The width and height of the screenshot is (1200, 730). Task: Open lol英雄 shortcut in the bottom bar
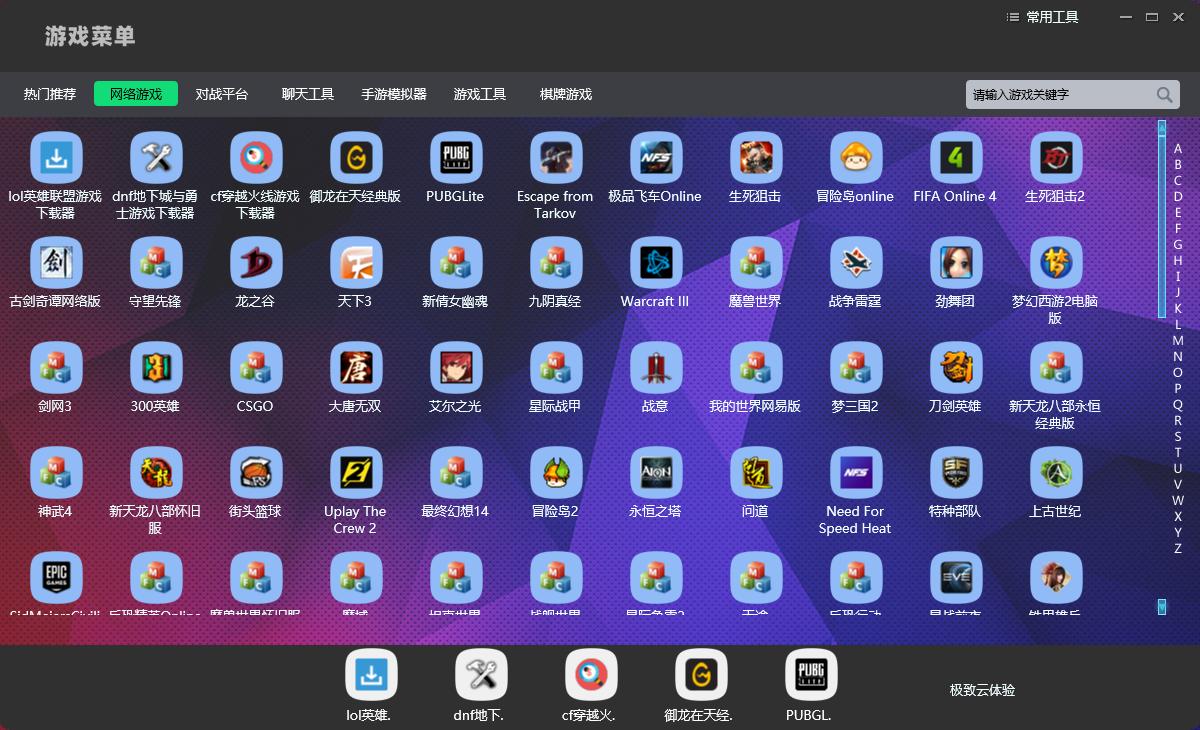(371, 675)
